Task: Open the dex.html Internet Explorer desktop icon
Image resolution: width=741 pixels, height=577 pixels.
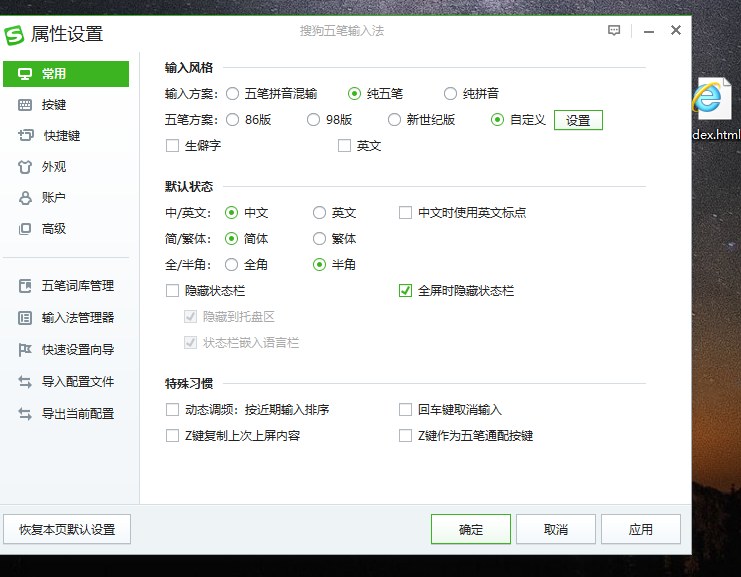Action: pos(716,109)
